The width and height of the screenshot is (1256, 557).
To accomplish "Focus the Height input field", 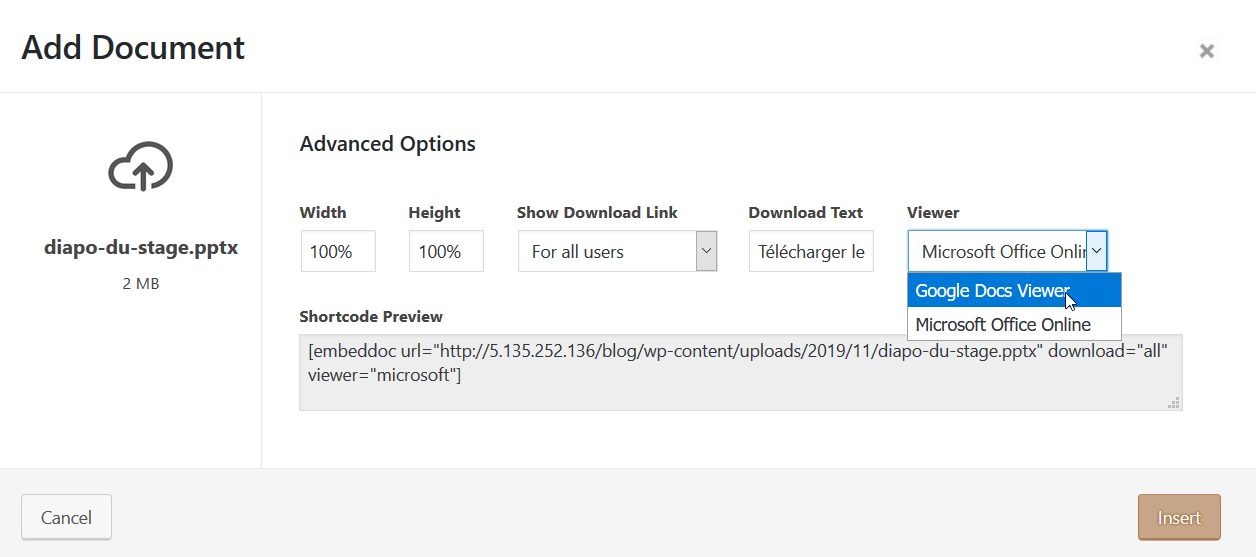I will pos(446,251).
